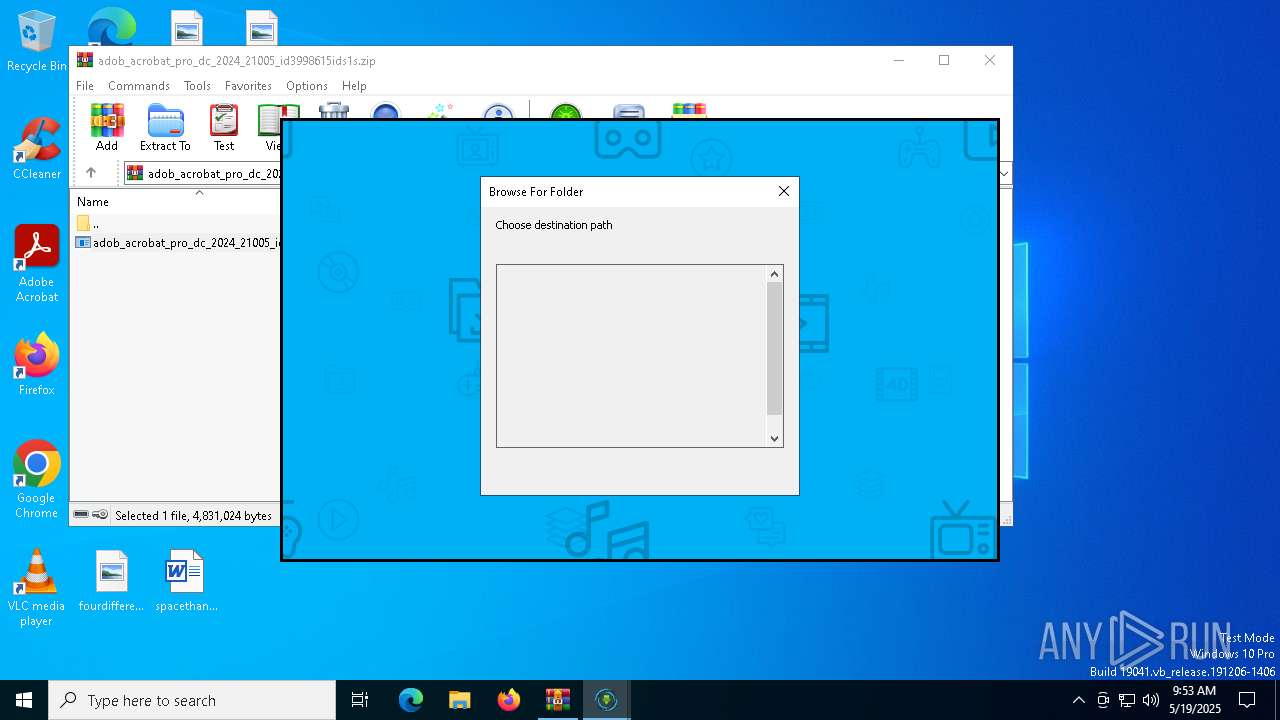1280x720 pixels.
Task: Switch to the installer app taskbar button
Action: [606, 700]
